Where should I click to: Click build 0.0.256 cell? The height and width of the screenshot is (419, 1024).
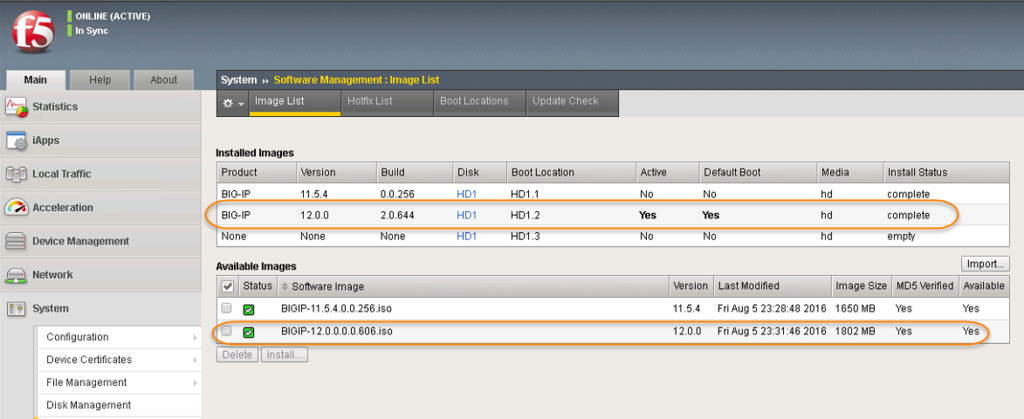(x=398, y=194)
